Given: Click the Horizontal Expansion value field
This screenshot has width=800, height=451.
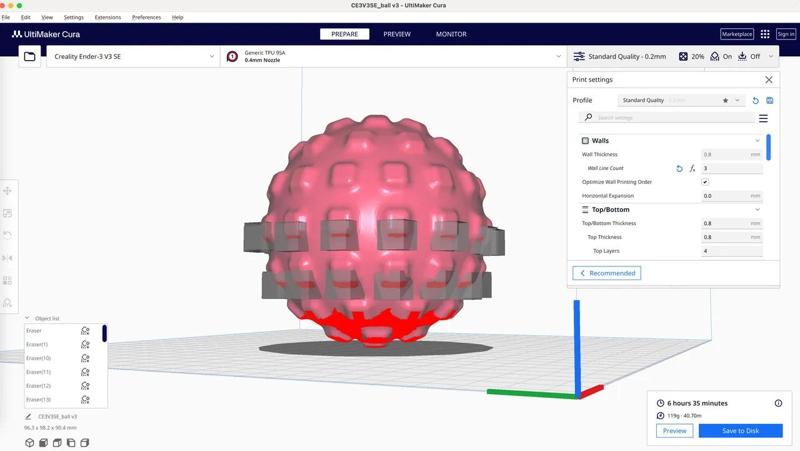Looking at the screenshot, I should 732,196.
